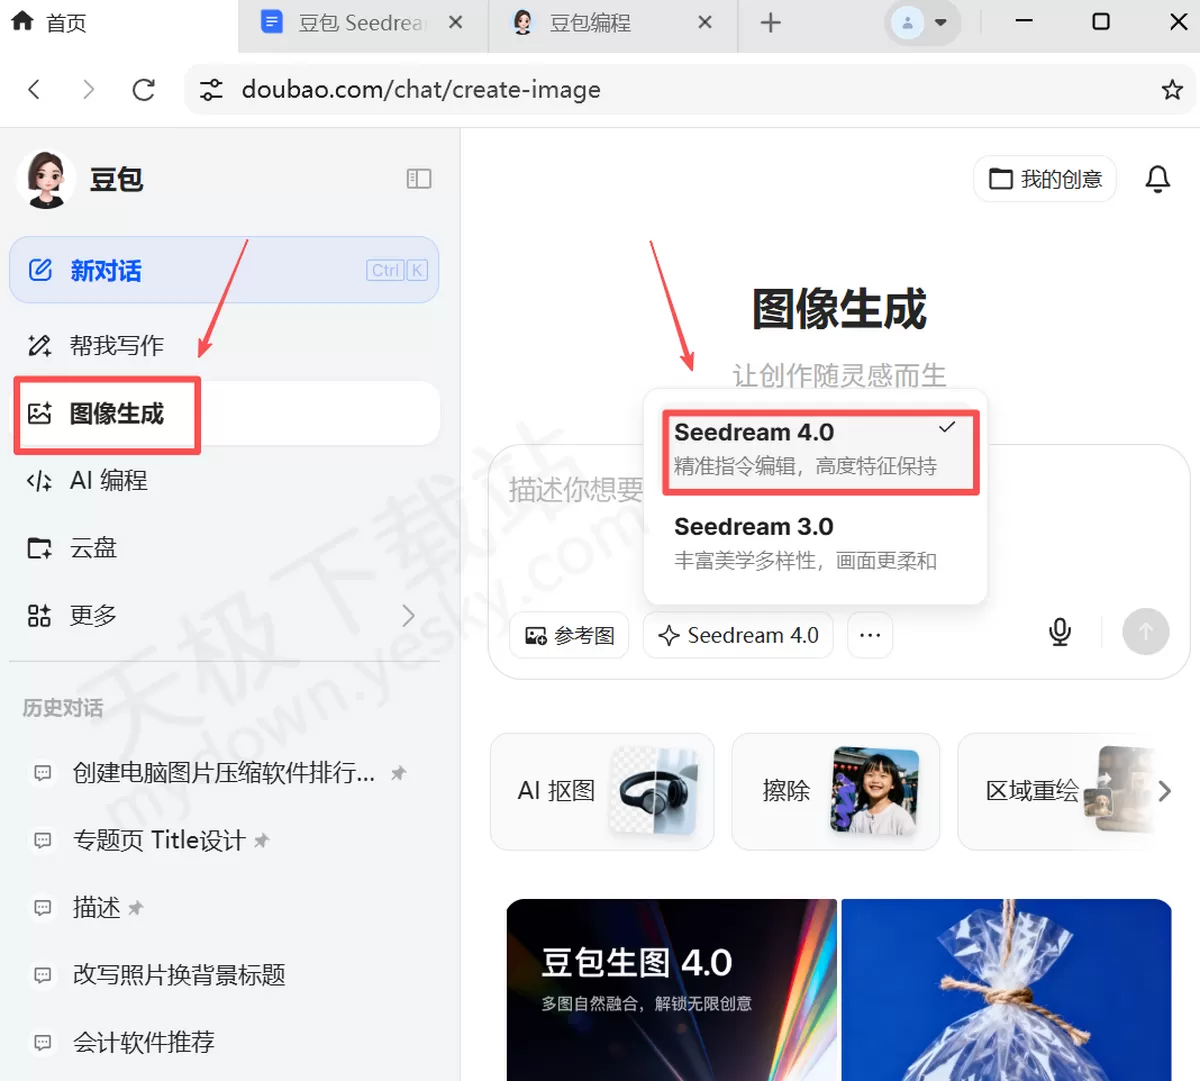
Task: Open a new browser tab
Action: point(770,23)
